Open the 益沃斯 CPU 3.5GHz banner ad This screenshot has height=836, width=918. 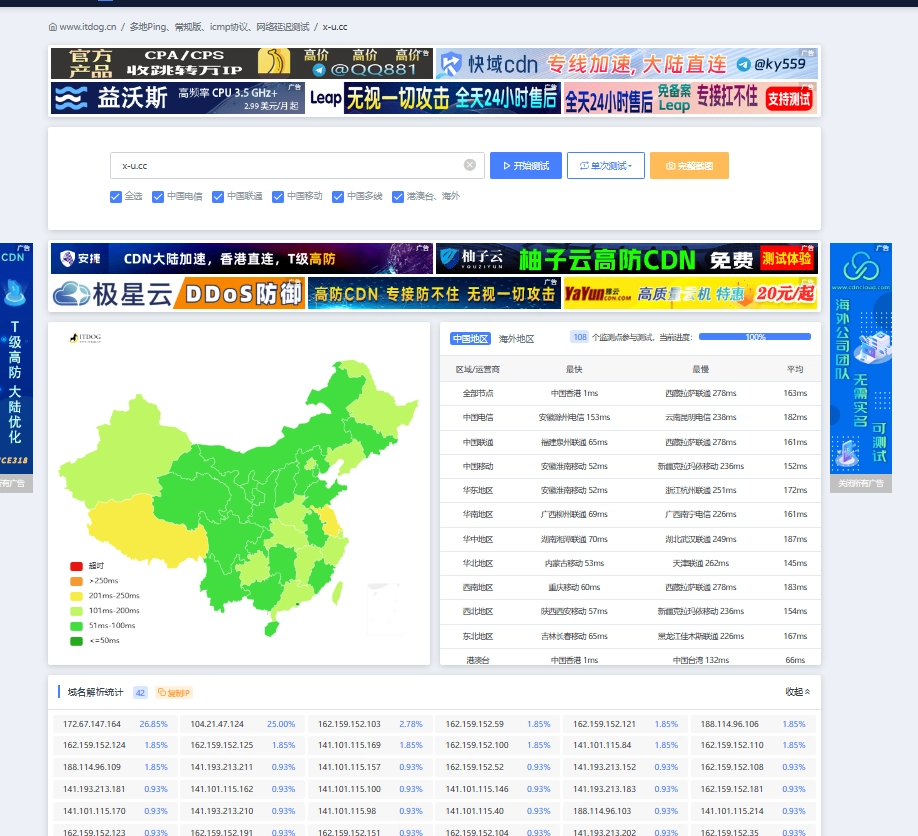click(177, 98)
